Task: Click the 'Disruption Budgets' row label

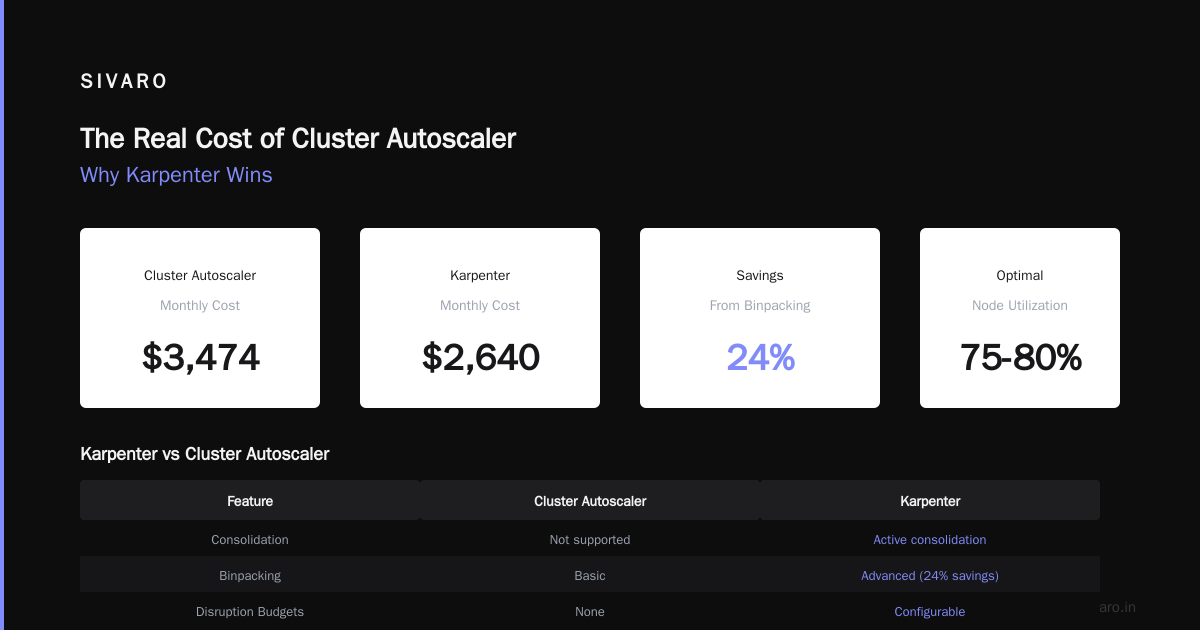Action: [250, 611]
